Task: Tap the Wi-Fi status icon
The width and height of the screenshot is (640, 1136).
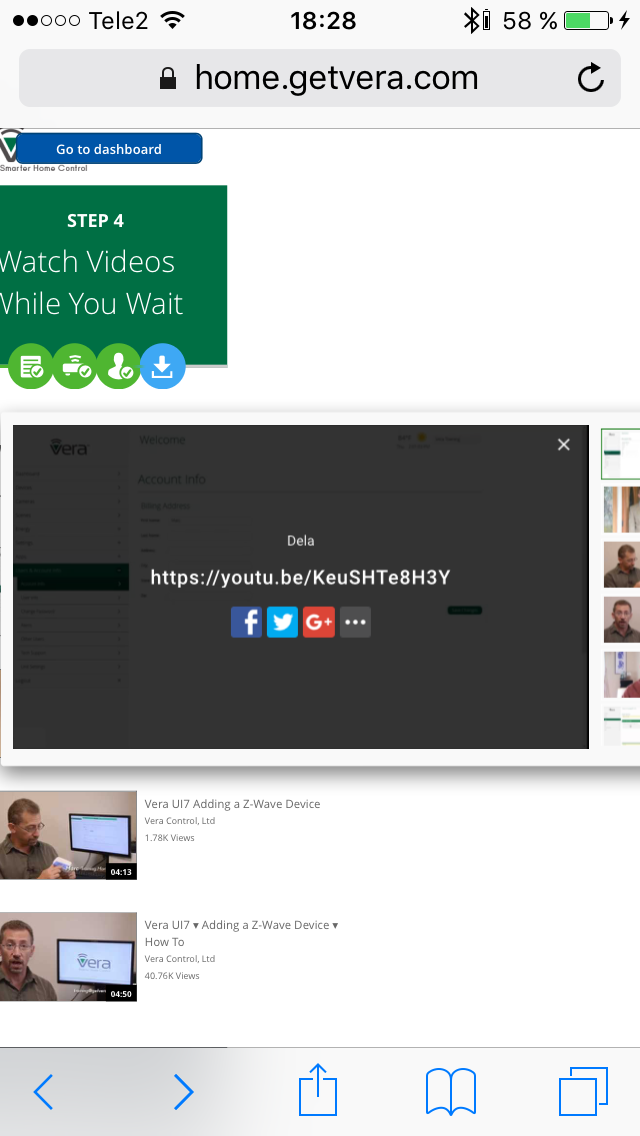Action: click(173, 20)
